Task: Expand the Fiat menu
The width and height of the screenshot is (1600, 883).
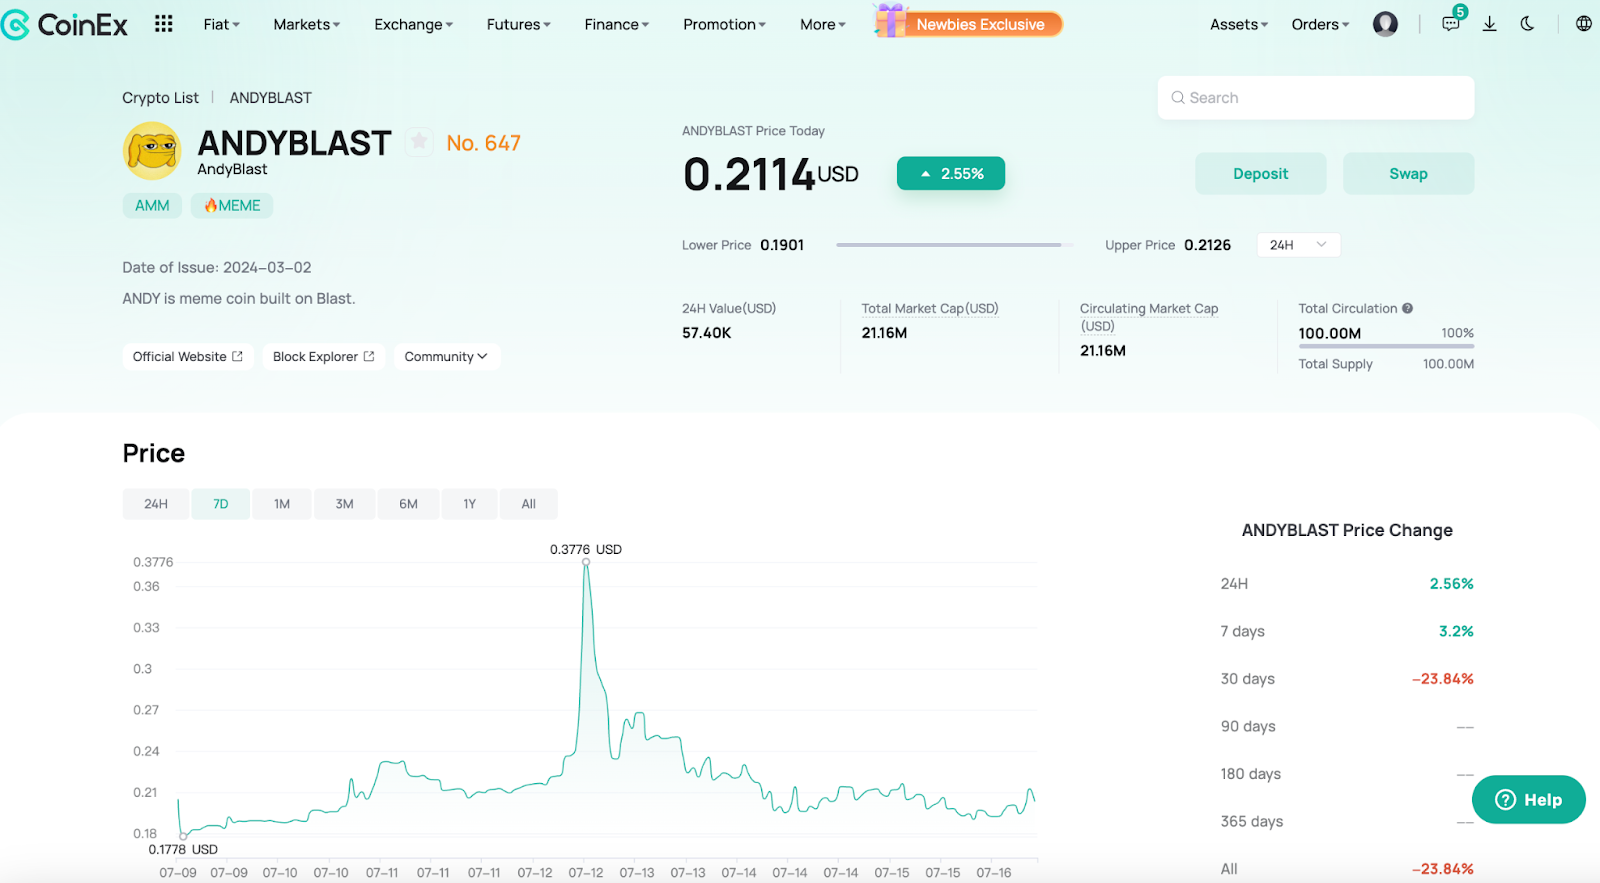Action: point(221,24)
